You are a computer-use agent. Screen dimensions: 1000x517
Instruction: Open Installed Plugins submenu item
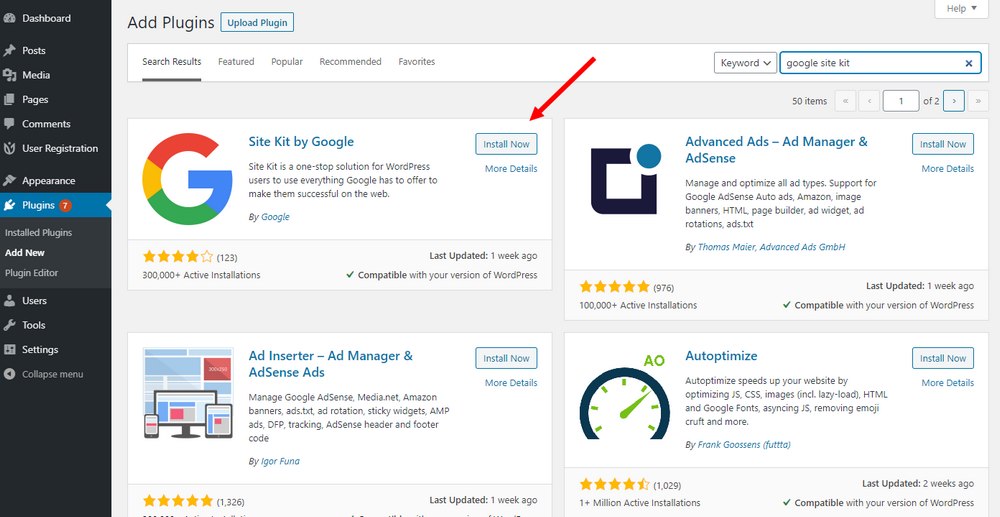[x=38, y=233]
